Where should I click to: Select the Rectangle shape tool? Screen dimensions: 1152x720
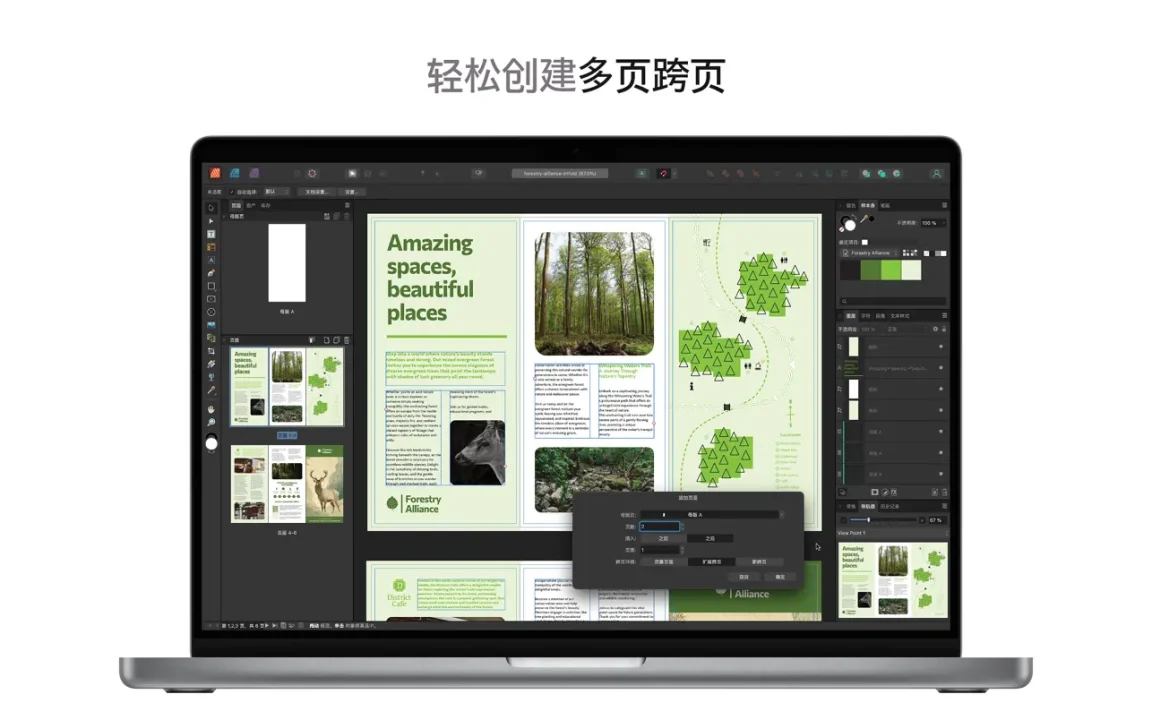(x=211, y=286)
